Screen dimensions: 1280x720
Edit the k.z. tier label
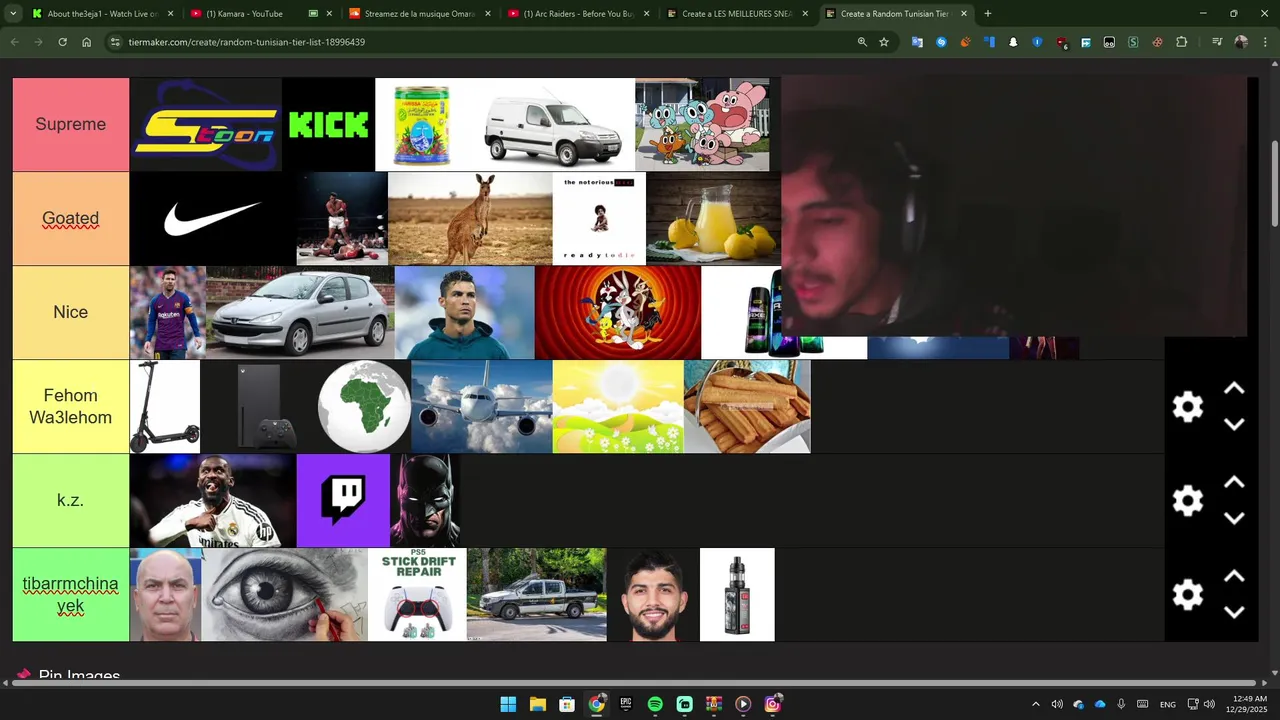pyautogui.click(x=71, y=500)
